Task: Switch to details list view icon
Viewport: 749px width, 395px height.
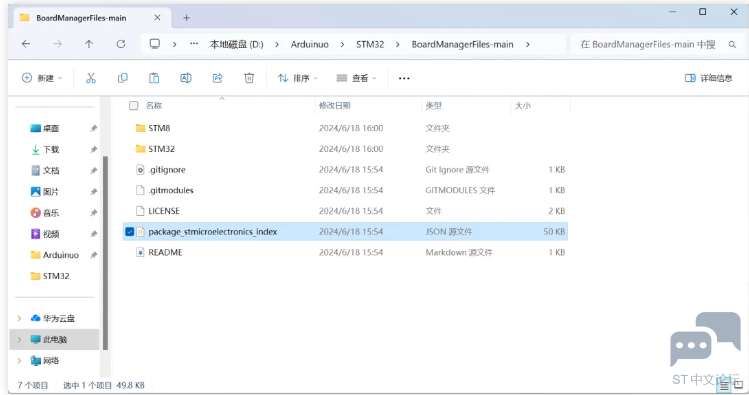Action: pyautogui.click(x=725, y=385)
